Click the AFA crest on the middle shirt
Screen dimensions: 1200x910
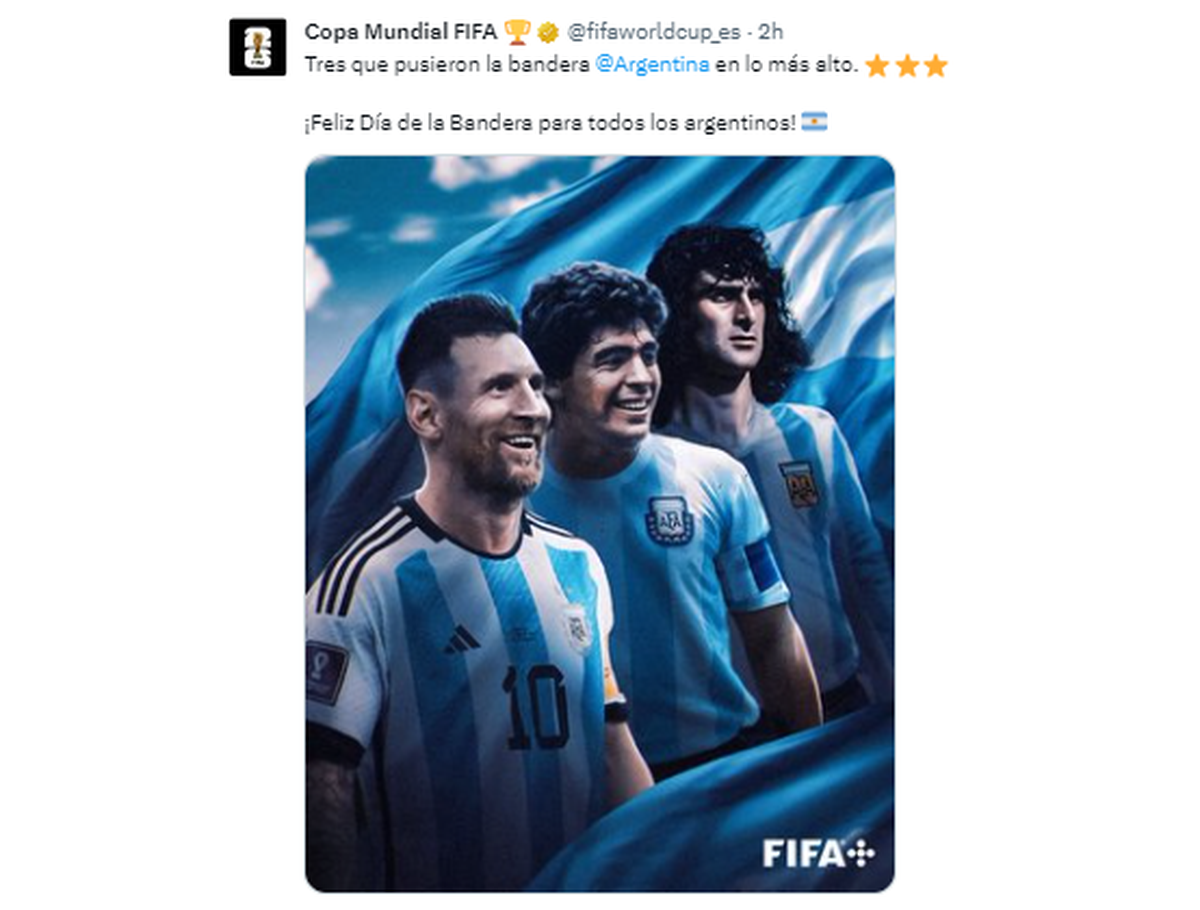669,520
